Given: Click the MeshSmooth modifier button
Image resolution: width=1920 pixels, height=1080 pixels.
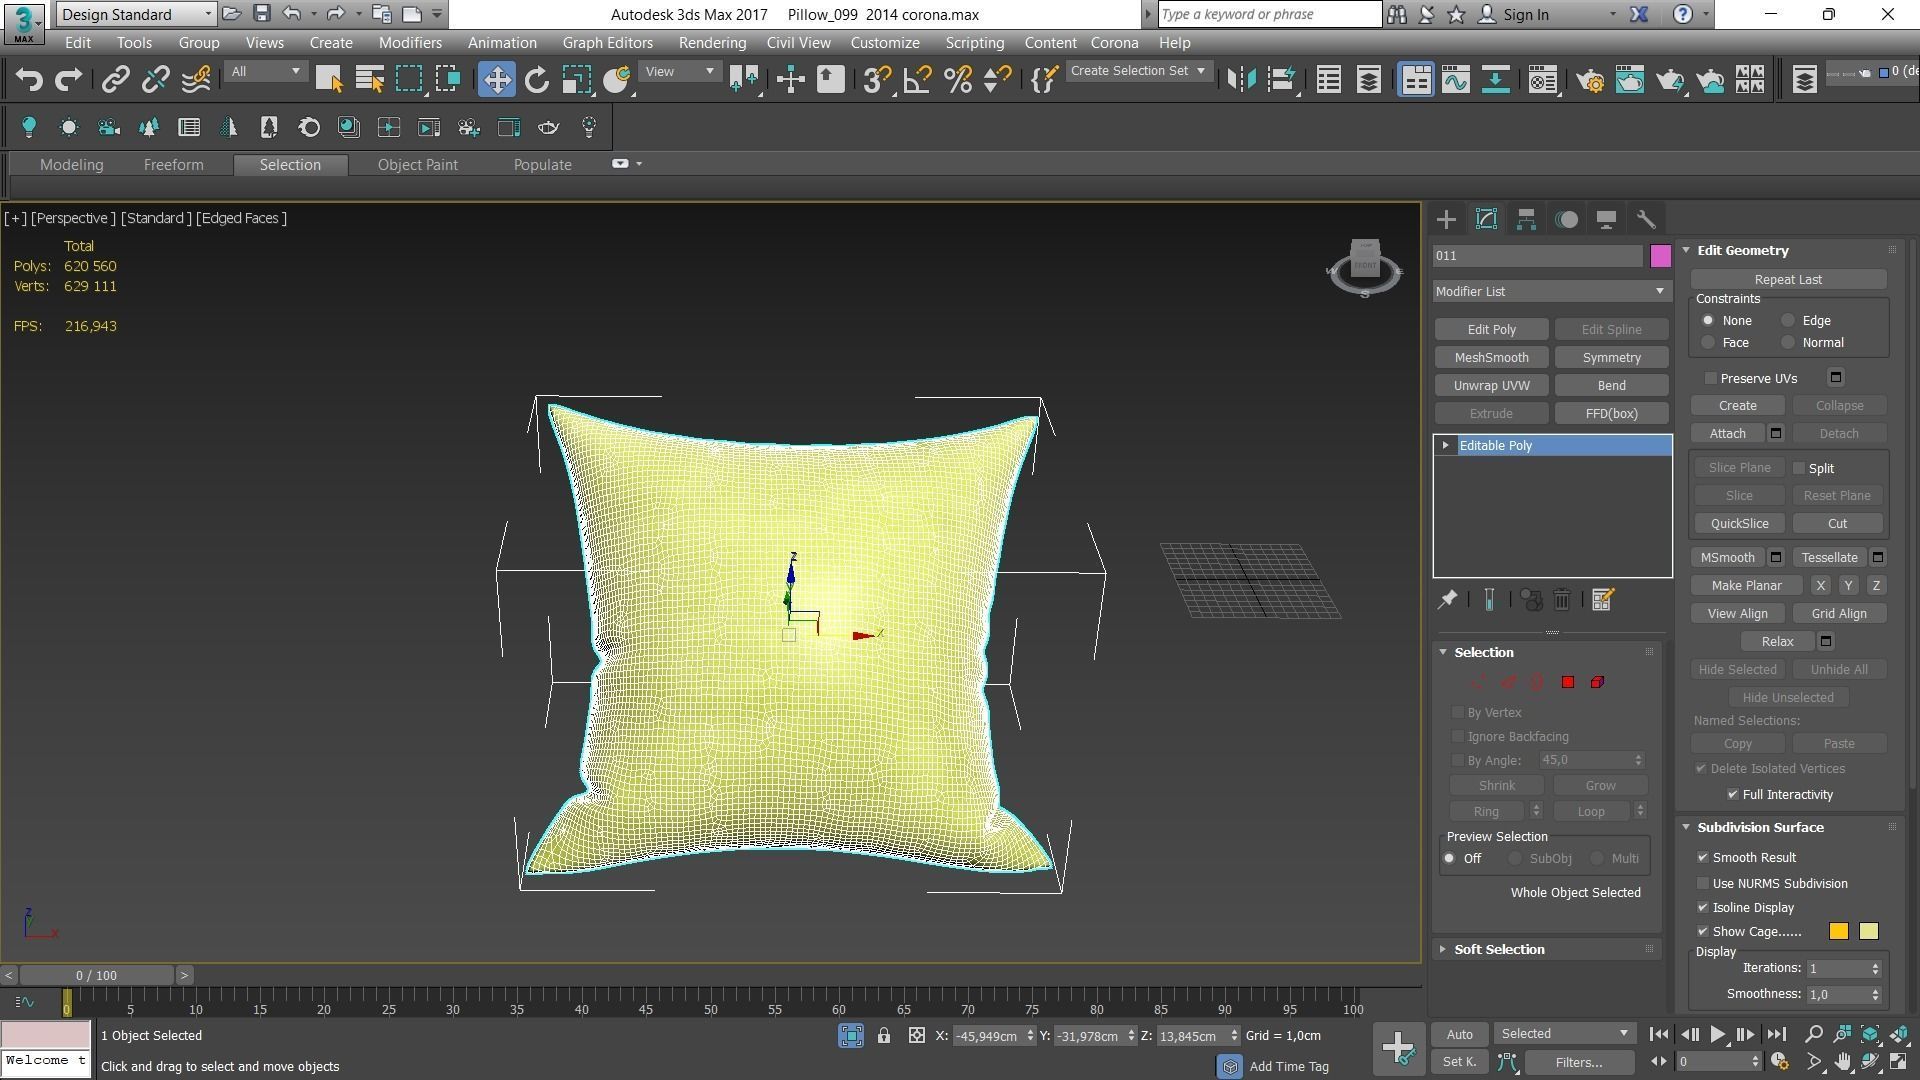Looking at the screenshot, I should [x=1491, y=358].
